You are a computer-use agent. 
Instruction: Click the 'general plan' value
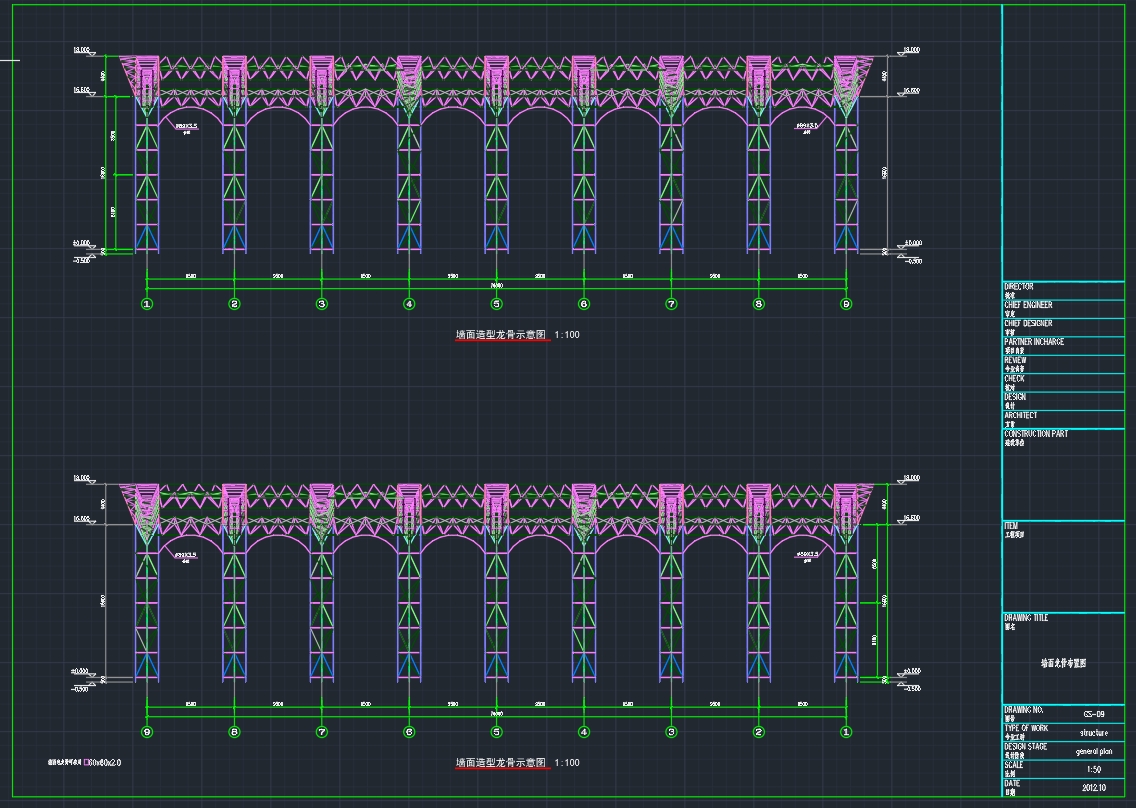[x=1094, y=751]
